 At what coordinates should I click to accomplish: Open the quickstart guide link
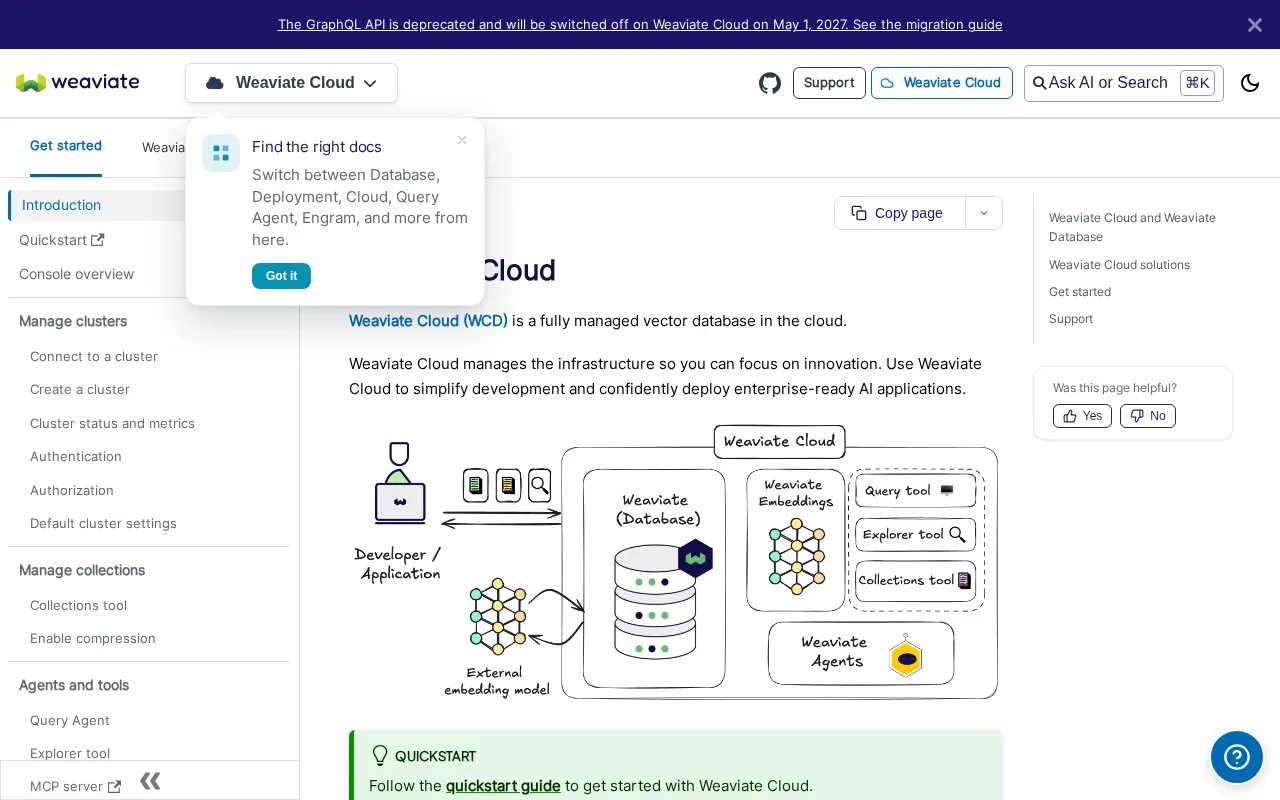(503, 786)
